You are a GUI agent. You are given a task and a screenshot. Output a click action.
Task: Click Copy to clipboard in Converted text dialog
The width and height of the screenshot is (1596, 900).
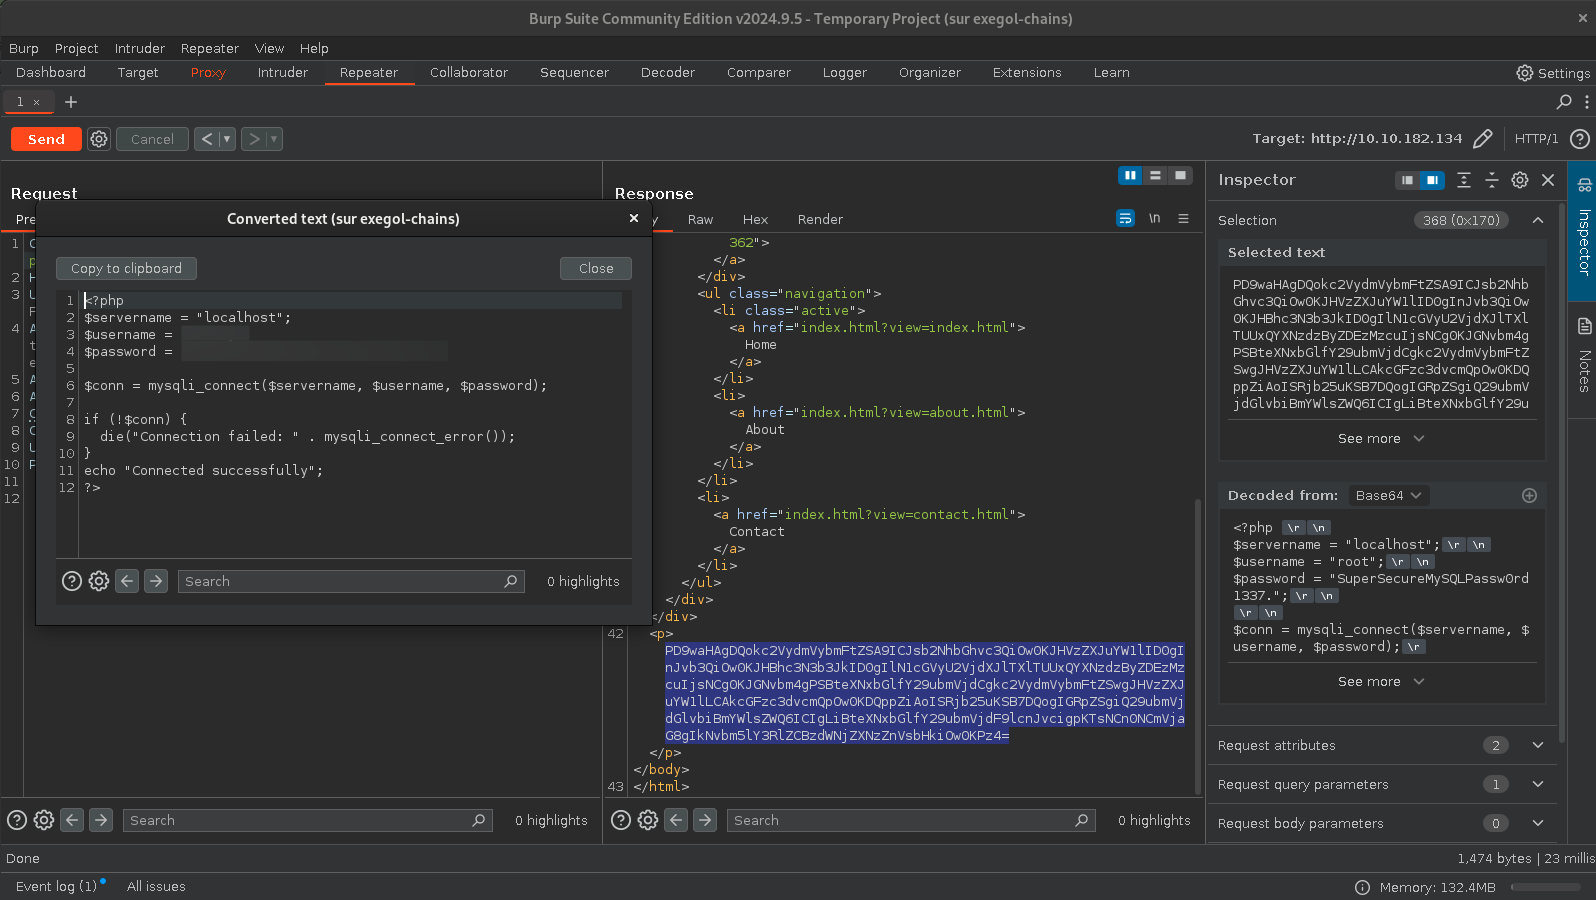point(126,268)
